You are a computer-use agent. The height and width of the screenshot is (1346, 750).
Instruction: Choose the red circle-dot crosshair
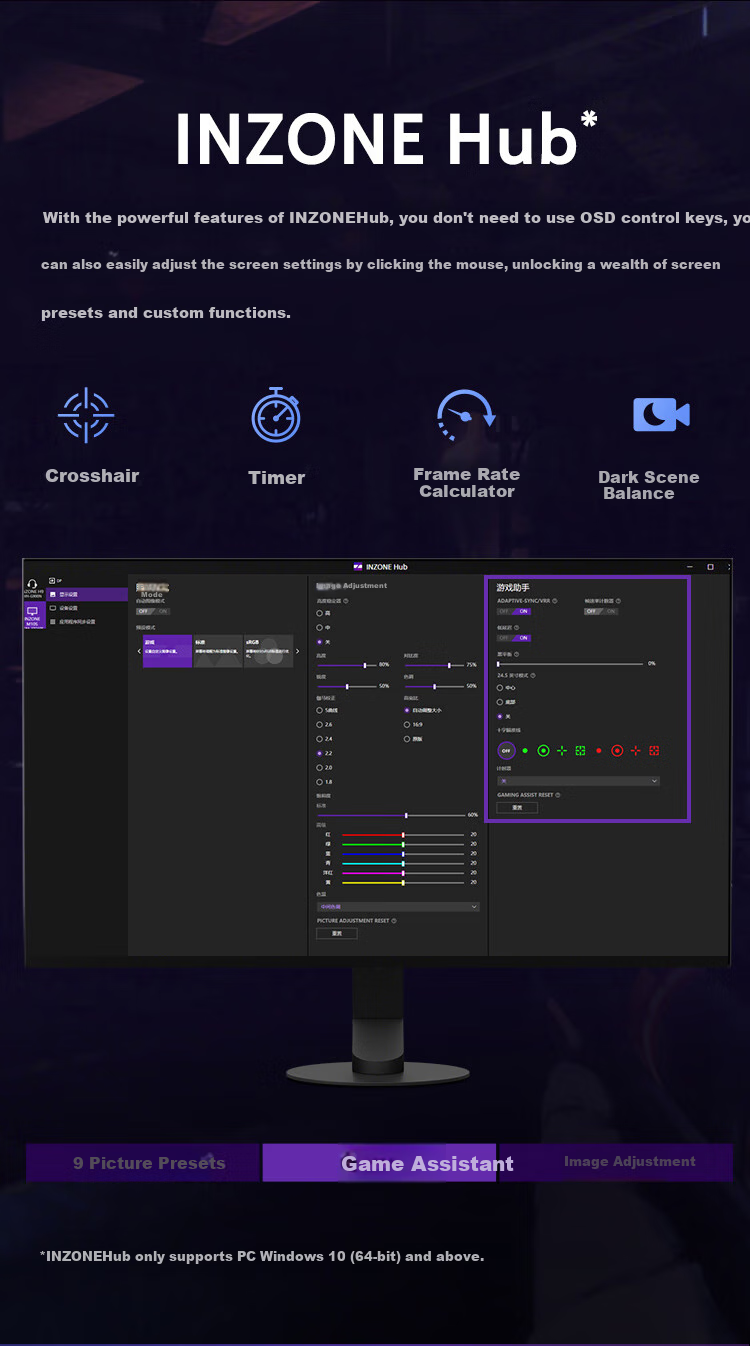pos(617,750)
